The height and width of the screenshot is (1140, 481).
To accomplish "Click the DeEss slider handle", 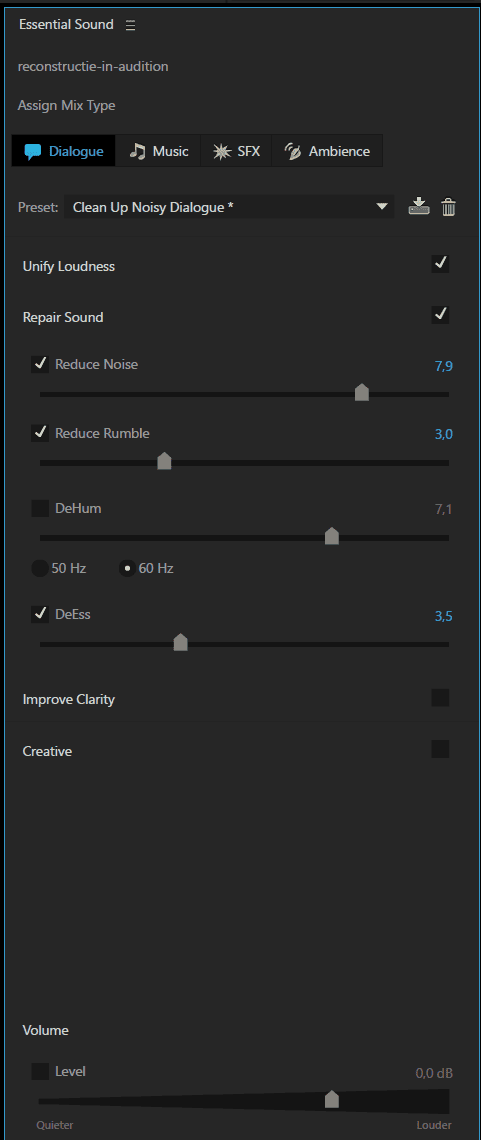I will click(181, 643).
